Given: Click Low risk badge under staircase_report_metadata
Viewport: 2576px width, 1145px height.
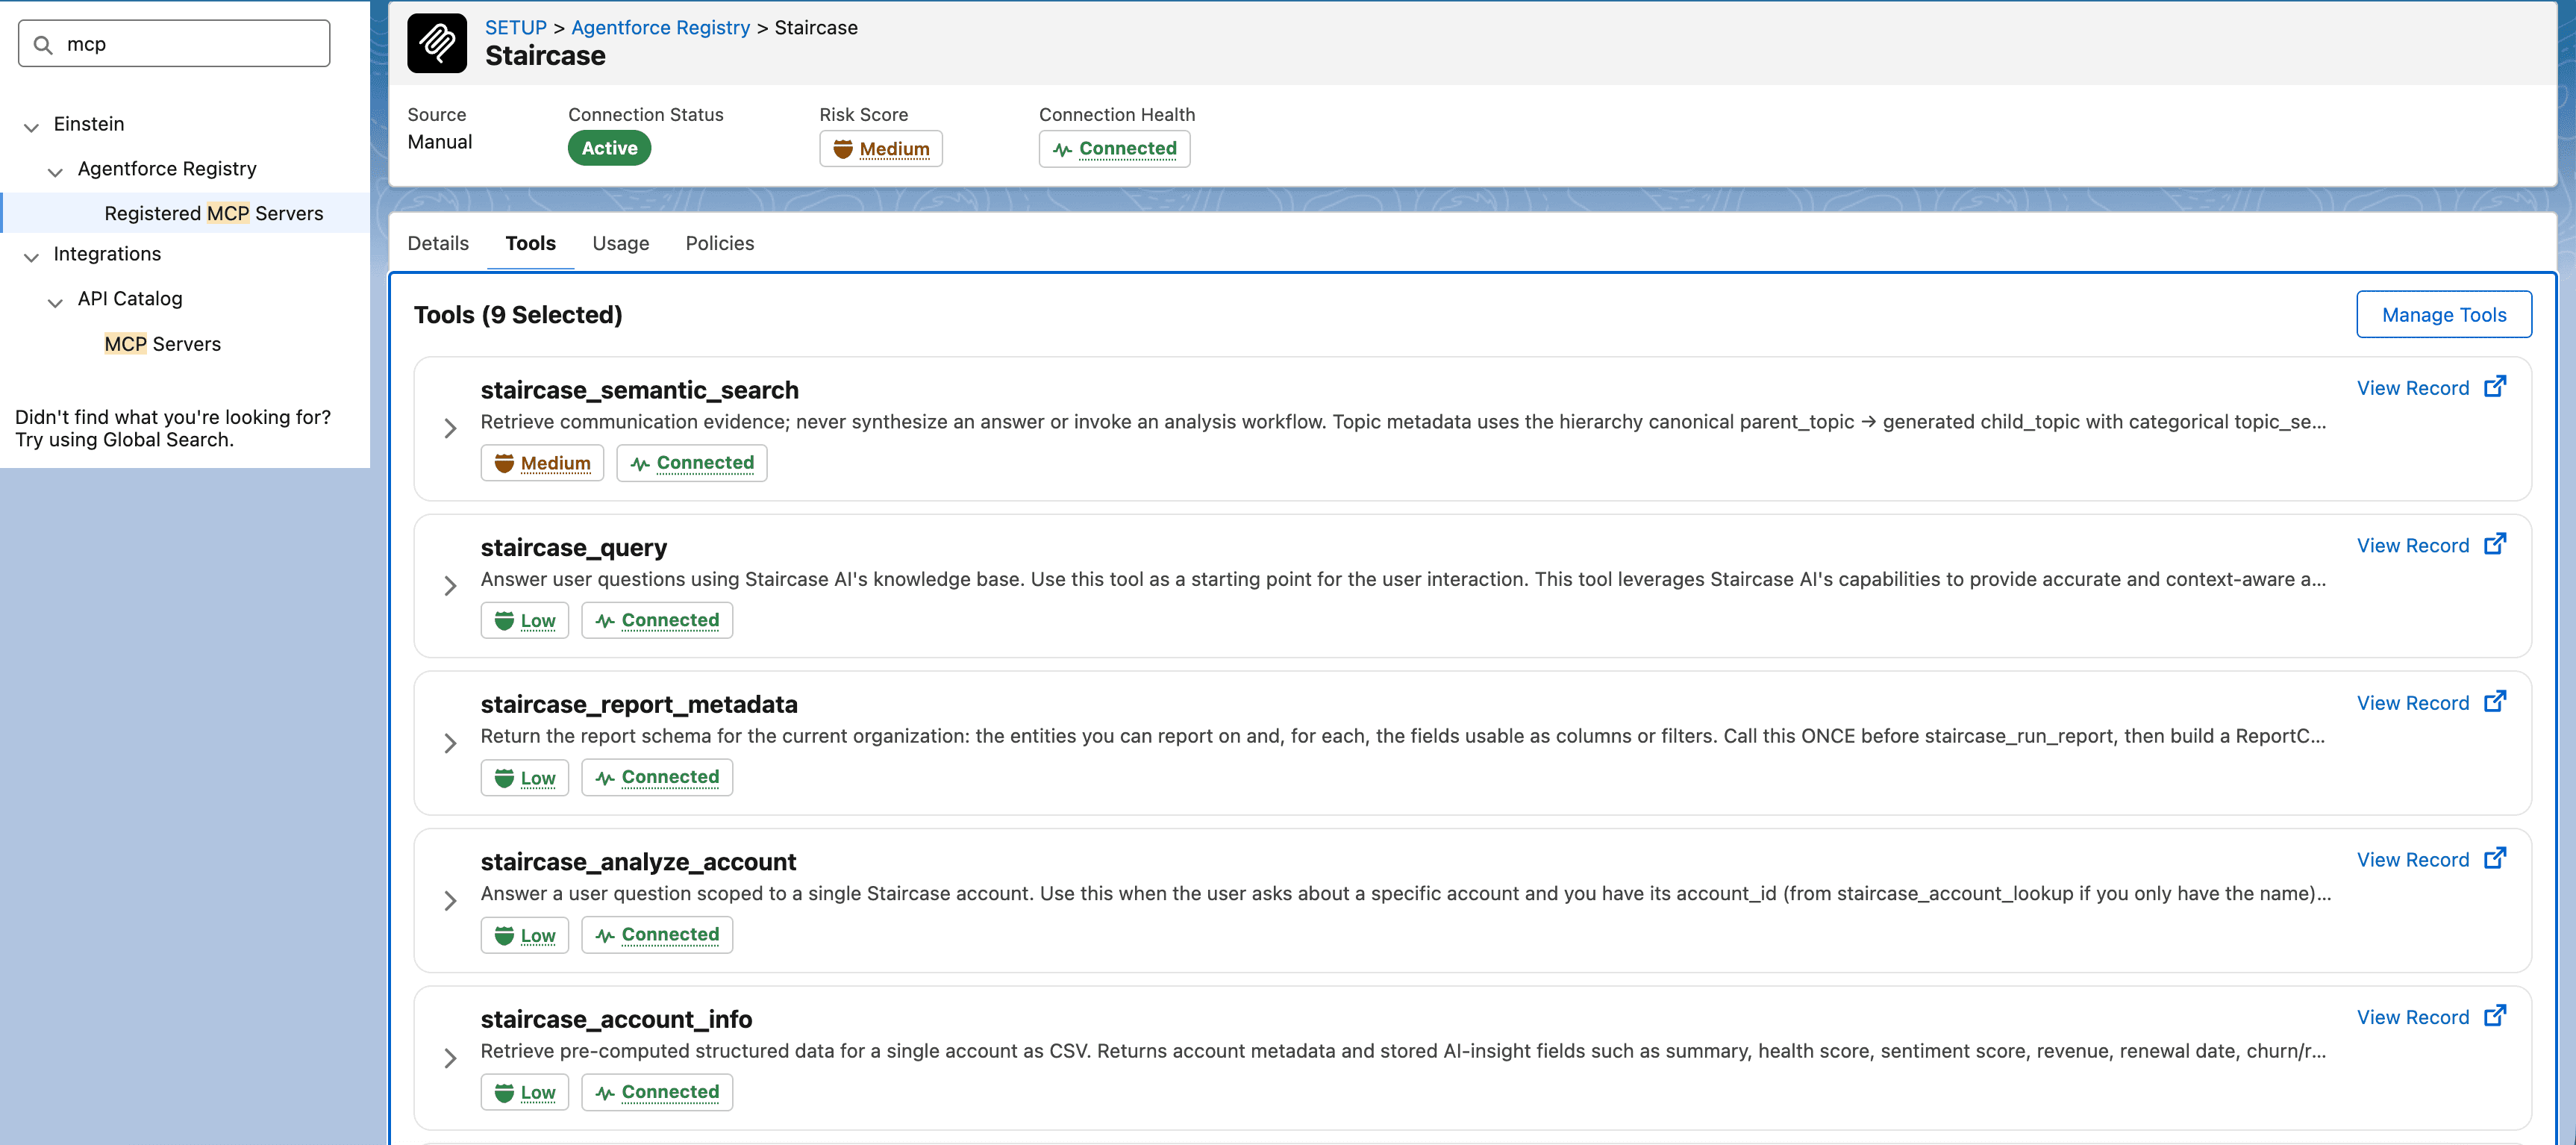Looking at the screenshot, I should [525, 777].
